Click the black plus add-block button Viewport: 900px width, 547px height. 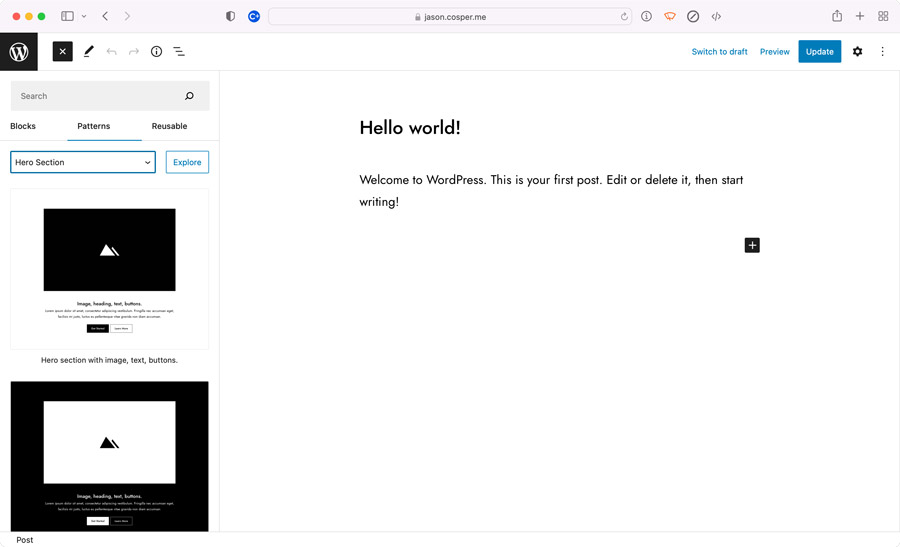752,245
